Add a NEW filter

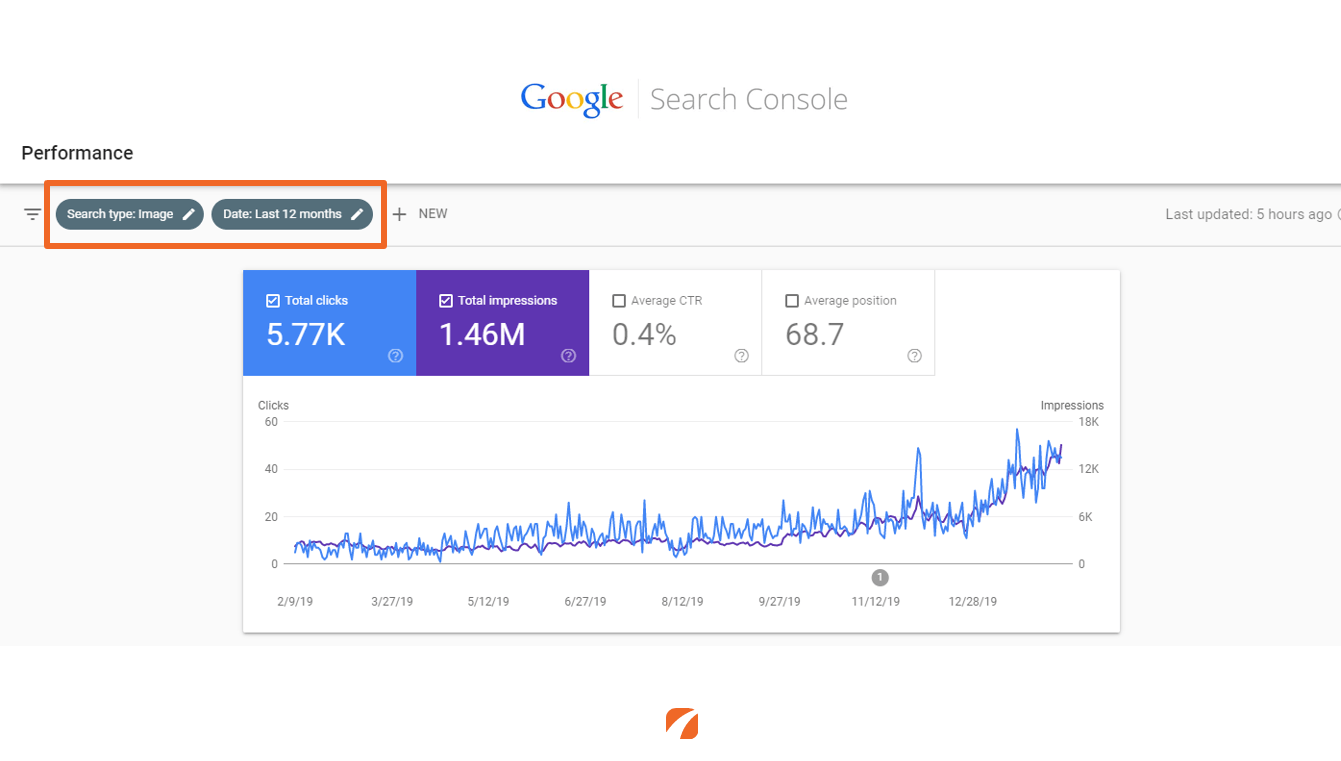(x=432, y=214)
